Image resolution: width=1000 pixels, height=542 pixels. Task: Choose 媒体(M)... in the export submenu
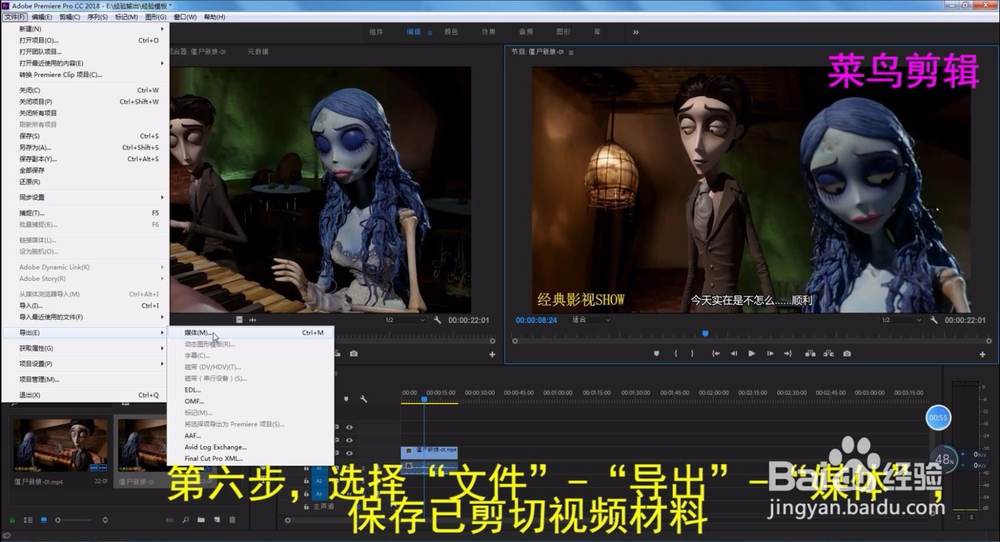pyautogui.click(x=251, y=332)
